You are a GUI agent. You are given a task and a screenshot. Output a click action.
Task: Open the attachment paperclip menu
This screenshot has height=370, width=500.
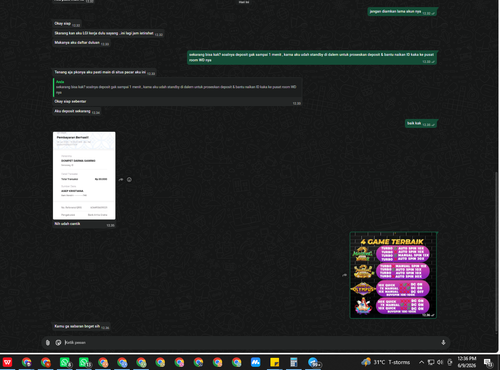[48, 342]
